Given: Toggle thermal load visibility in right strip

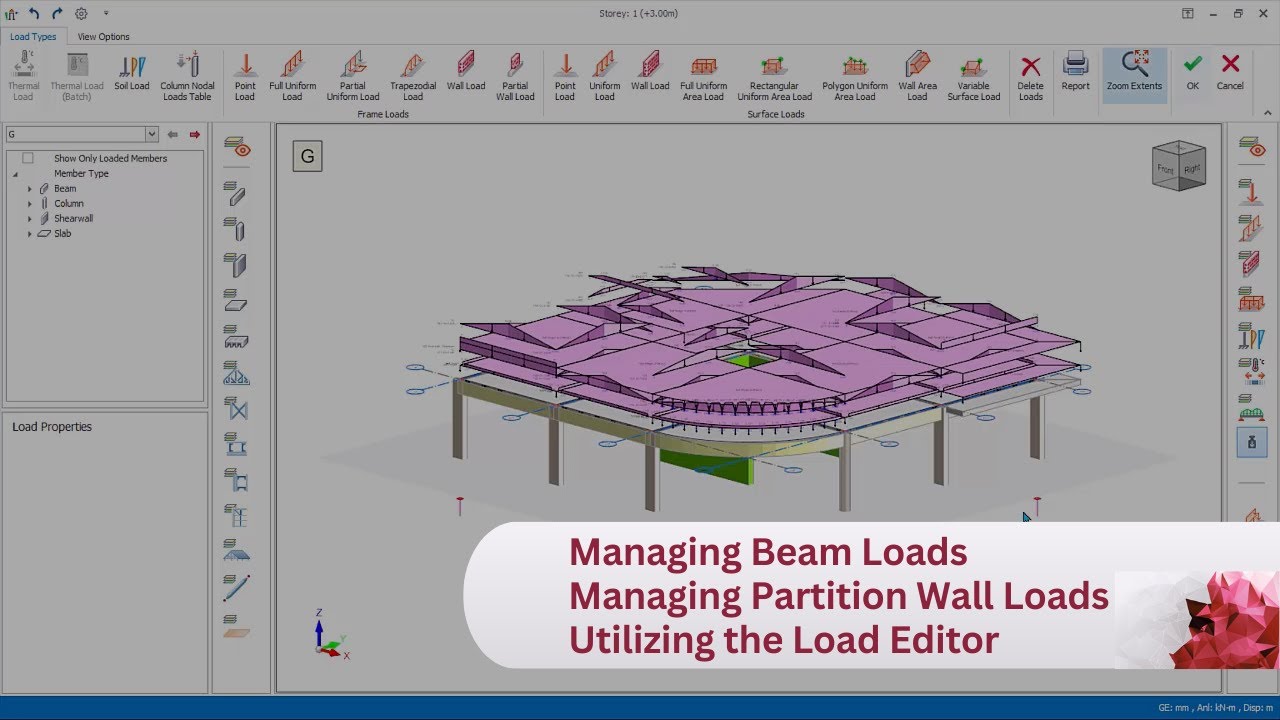Looking at the screenshot, I should (x=1251, y=371).
